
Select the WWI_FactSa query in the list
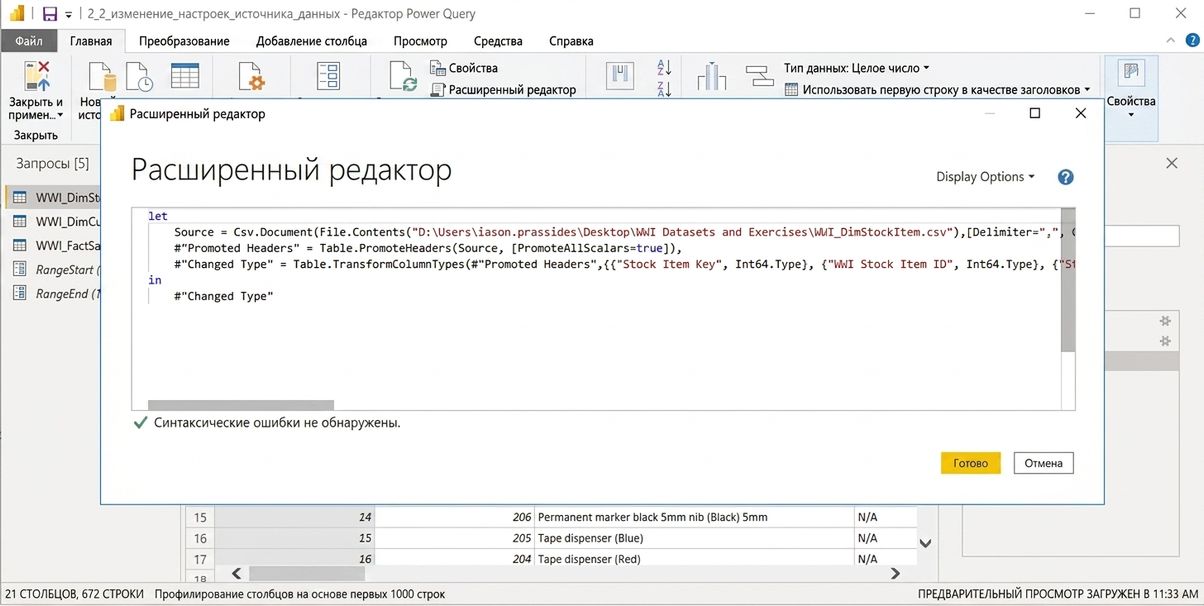pos(54,245)
